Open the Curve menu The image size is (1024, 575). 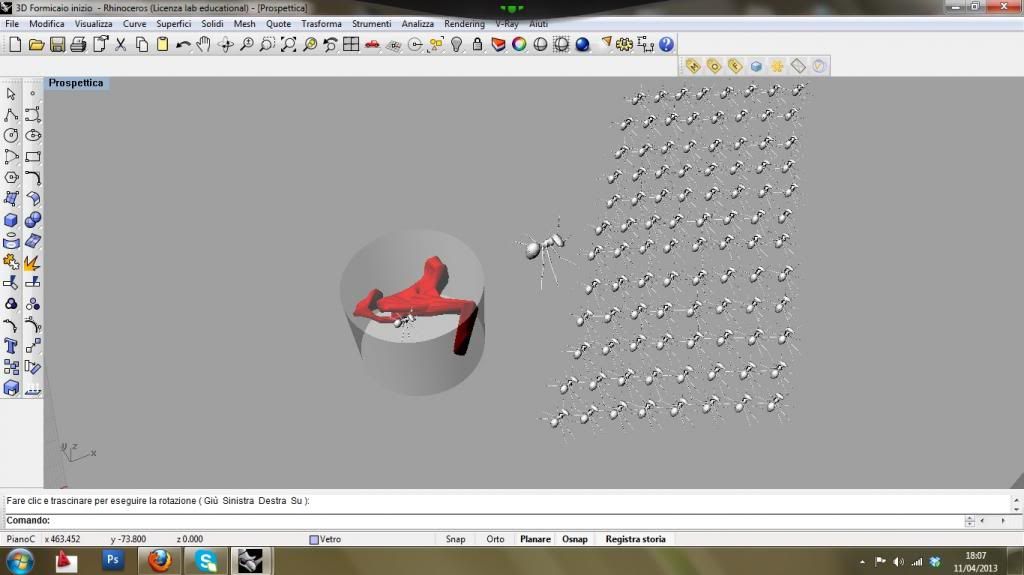(x=135, y=24)
